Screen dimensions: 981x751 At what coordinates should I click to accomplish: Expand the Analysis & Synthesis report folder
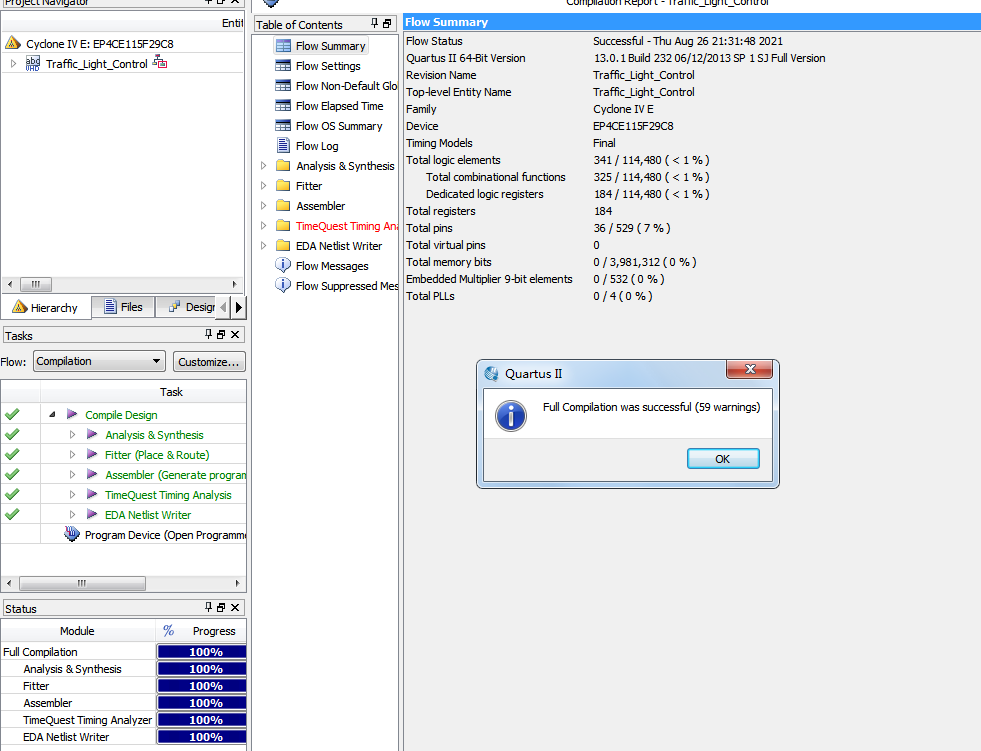[x=263, y=166]
